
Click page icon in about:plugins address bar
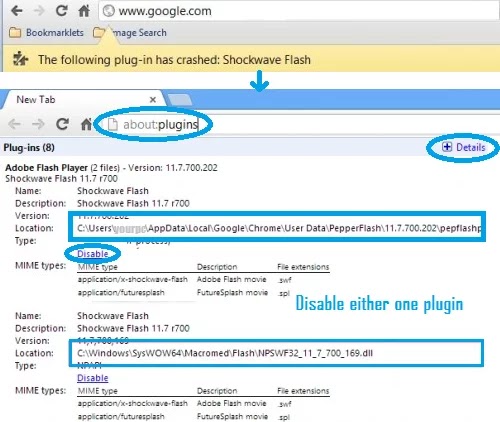(x=113, y=124)
